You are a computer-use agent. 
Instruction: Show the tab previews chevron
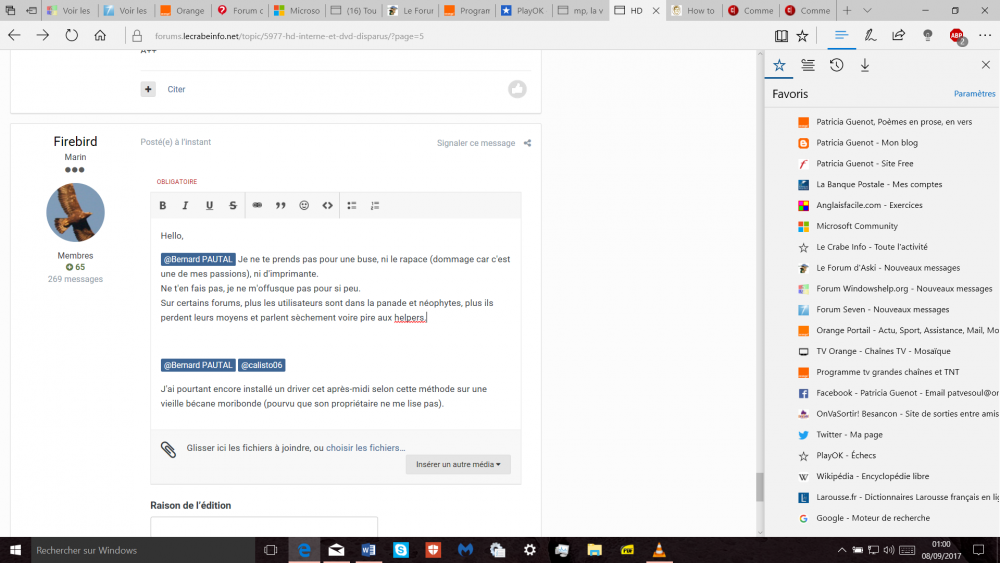point(867,10)
